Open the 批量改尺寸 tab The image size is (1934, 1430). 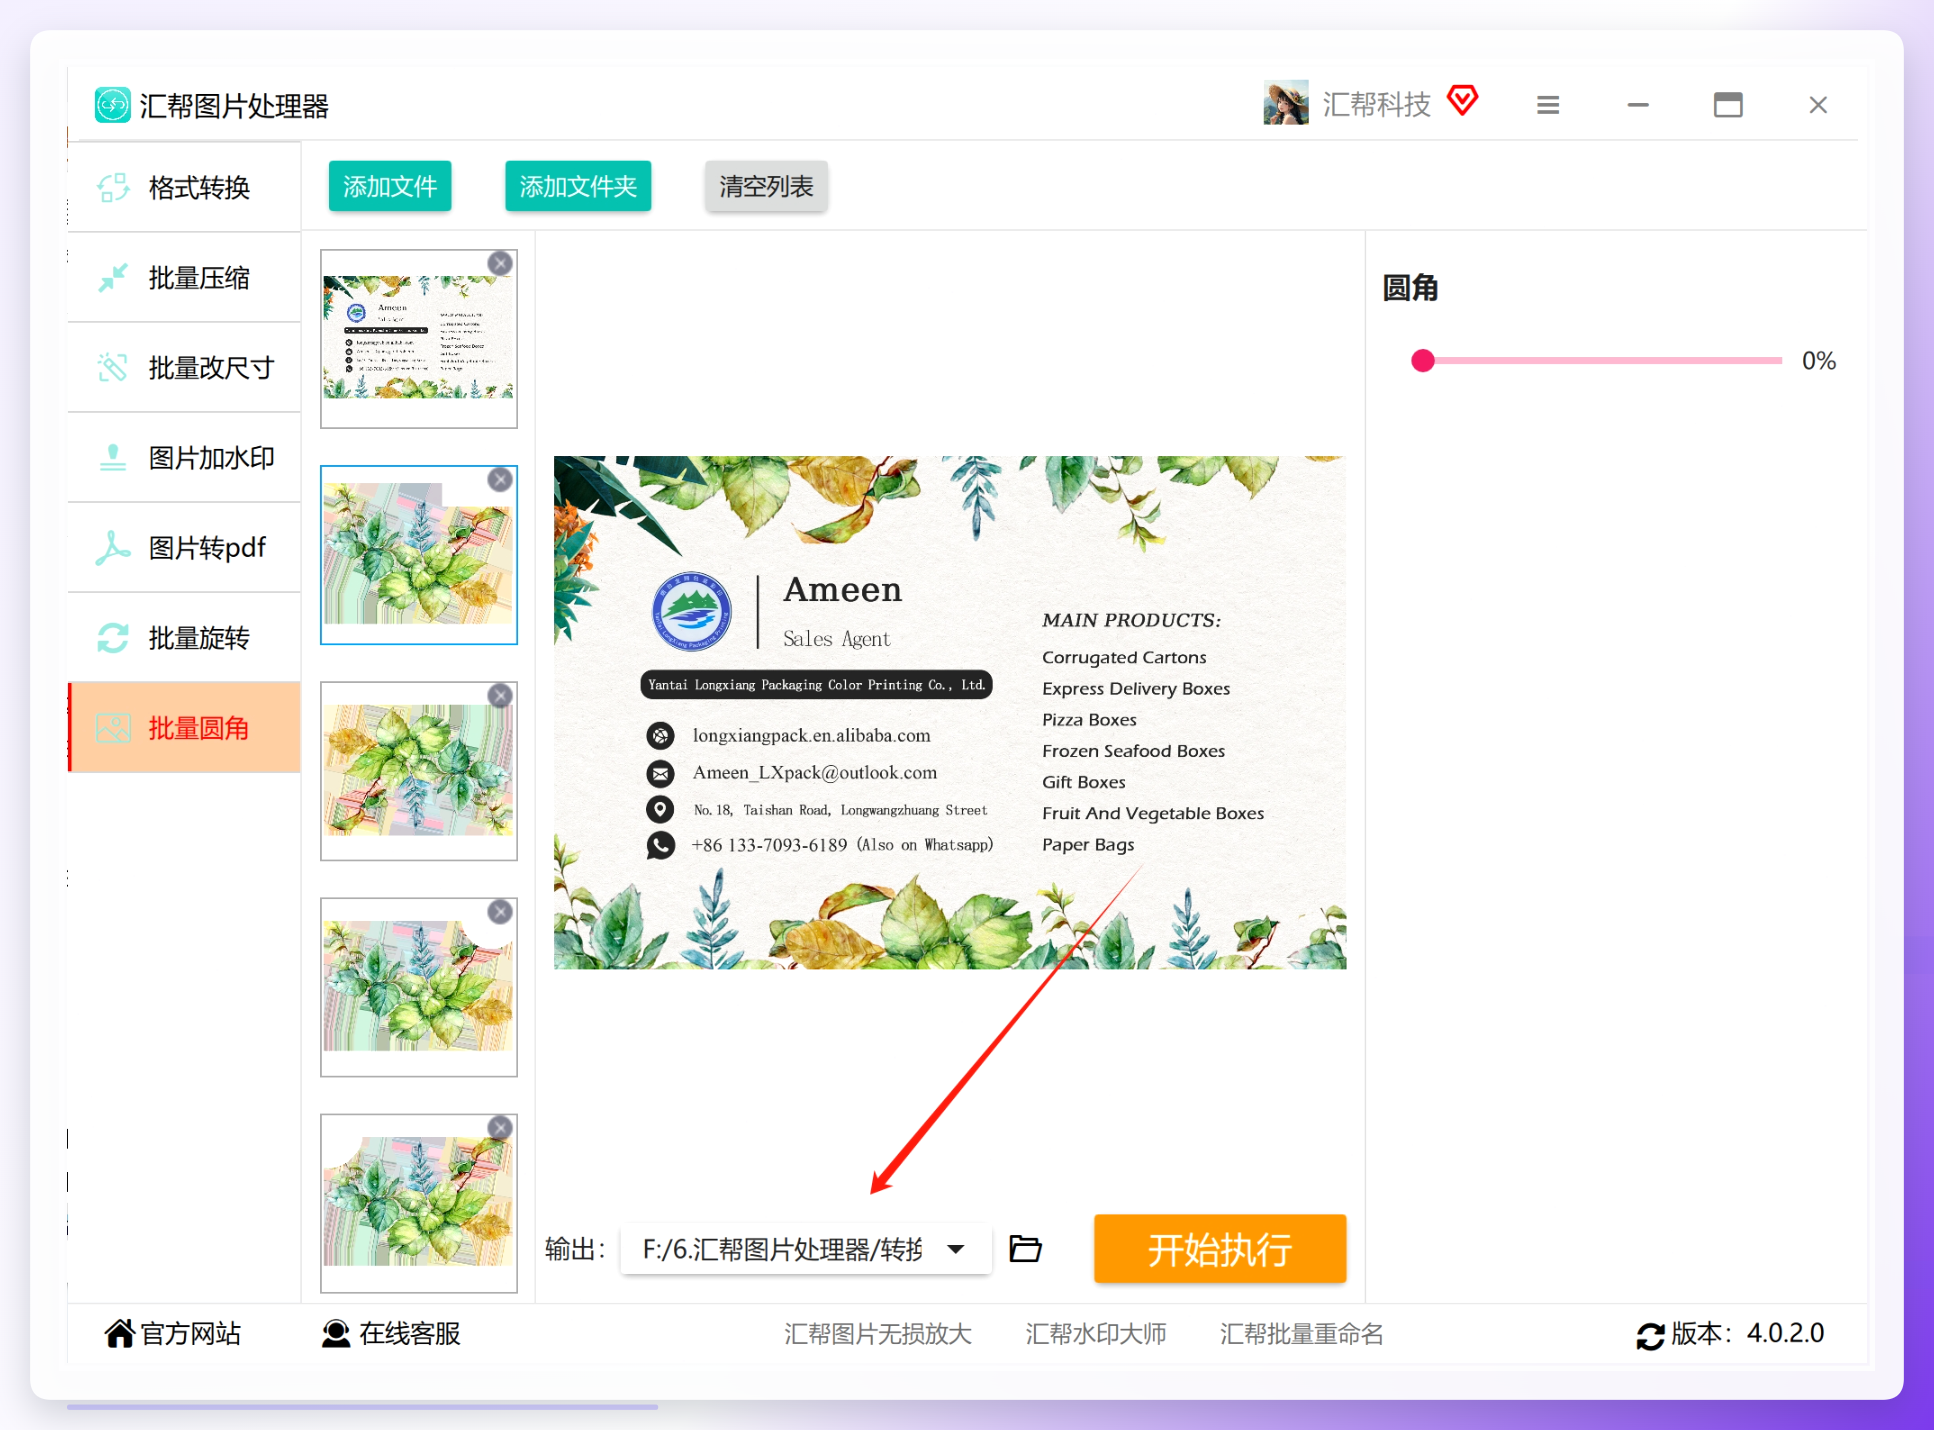pyautogui.click(x=185, y=368)
